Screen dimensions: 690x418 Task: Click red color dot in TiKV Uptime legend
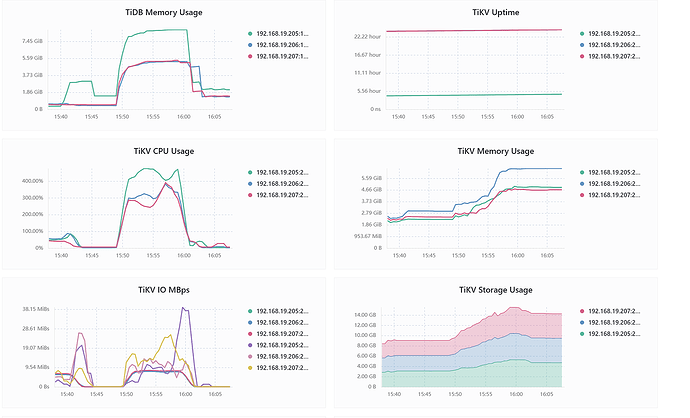(x=582, y=56)
